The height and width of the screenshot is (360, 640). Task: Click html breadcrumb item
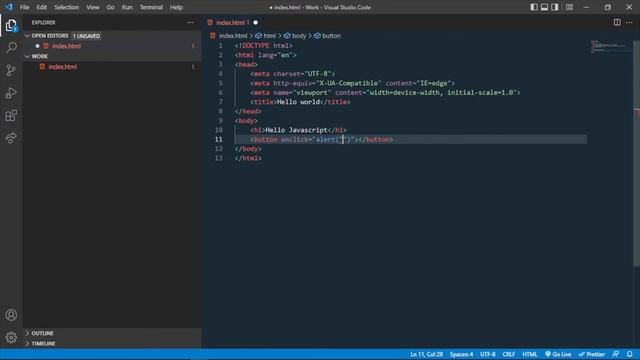click(269, 36)
